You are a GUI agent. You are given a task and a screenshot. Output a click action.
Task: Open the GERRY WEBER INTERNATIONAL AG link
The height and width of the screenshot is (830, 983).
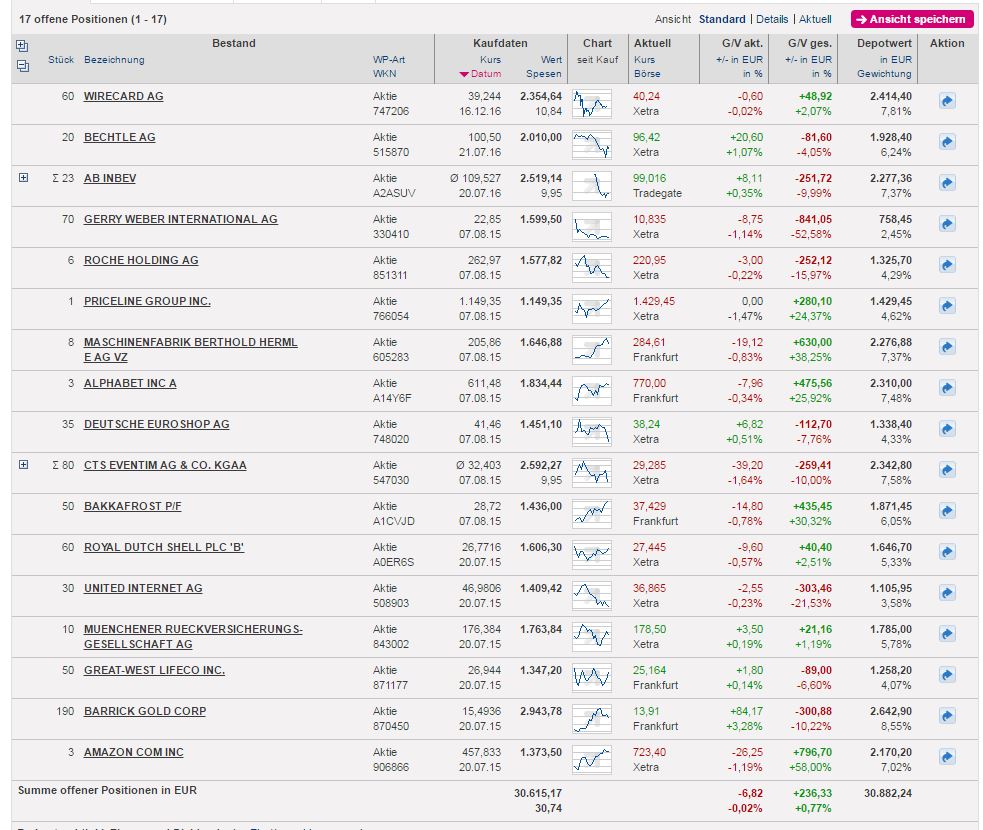tap(180, 219)
